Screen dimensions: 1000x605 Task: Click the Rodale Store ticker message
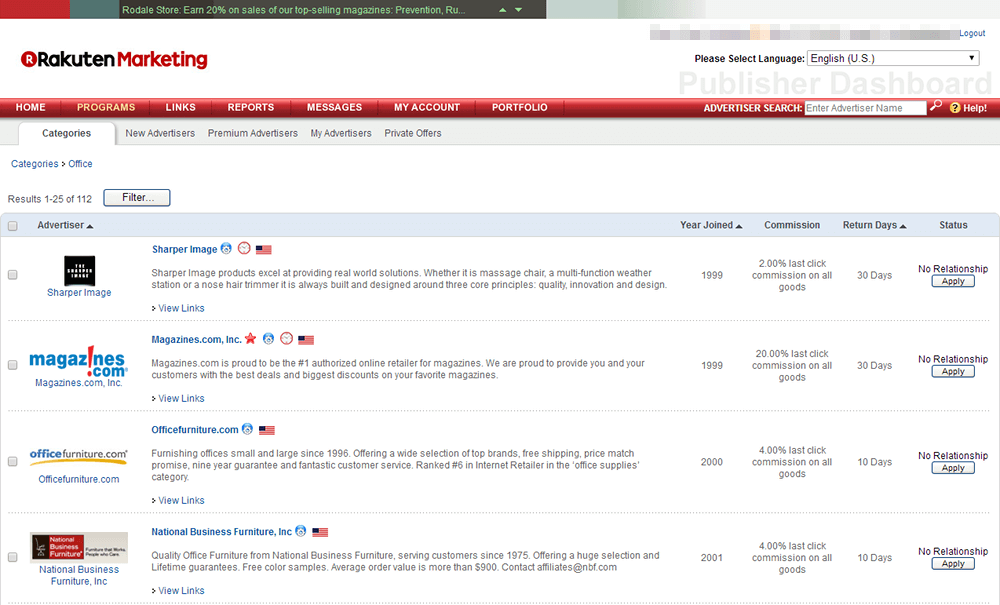tap(293, 10)
